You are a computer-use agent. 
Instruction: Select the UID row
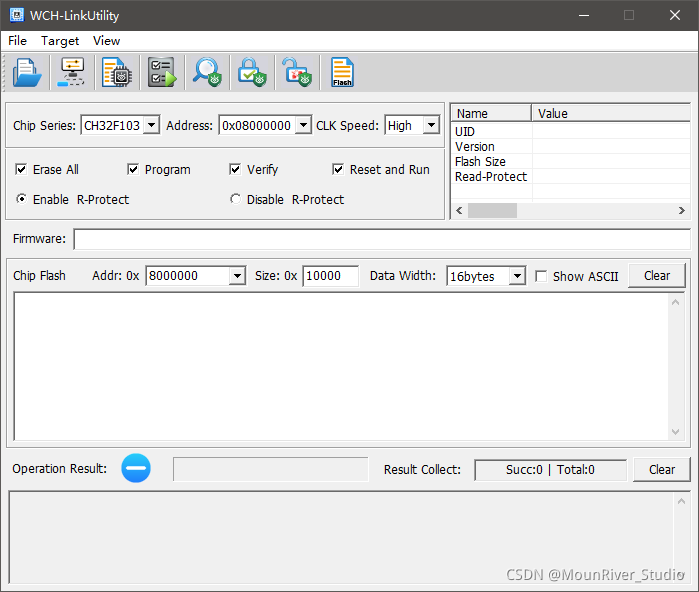(571, 132)
